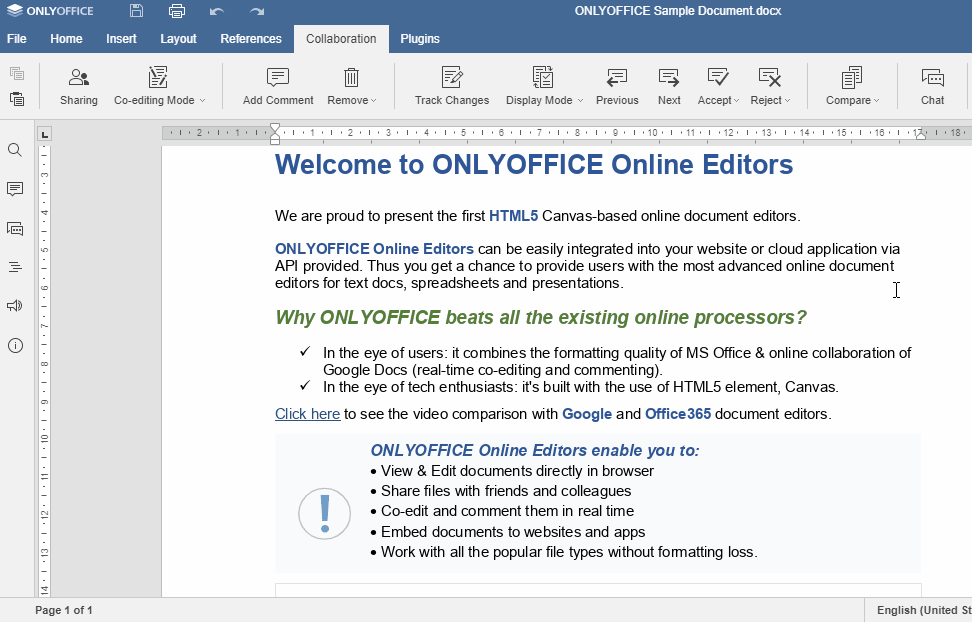
Task: Expand the Accept dropdown arrow
Action: (736, 100)
